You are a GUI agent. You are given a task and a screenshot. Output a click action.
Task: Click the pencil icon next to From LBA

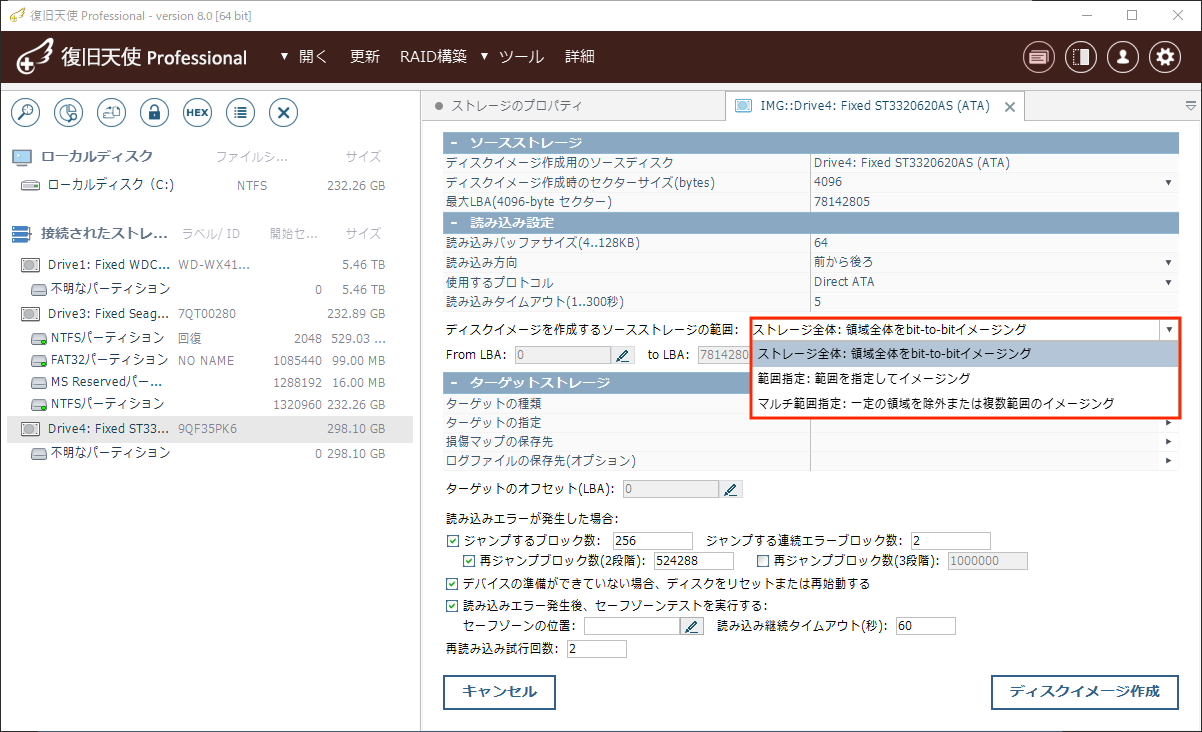623,355
